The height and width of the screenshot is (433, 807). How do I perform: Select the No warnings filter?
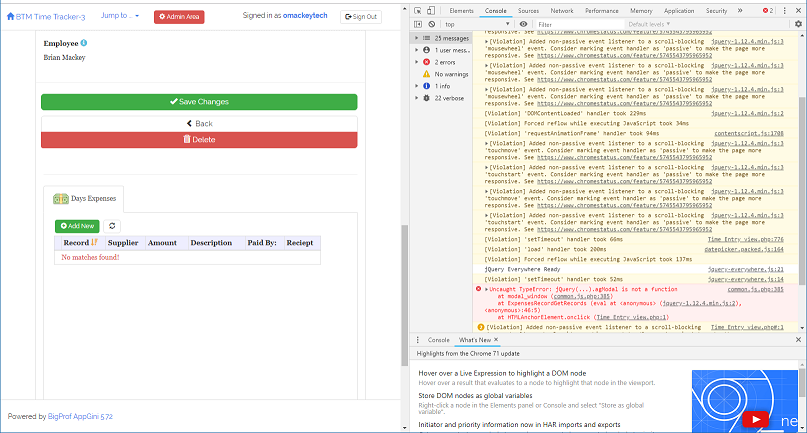click(x=446, y=74)
